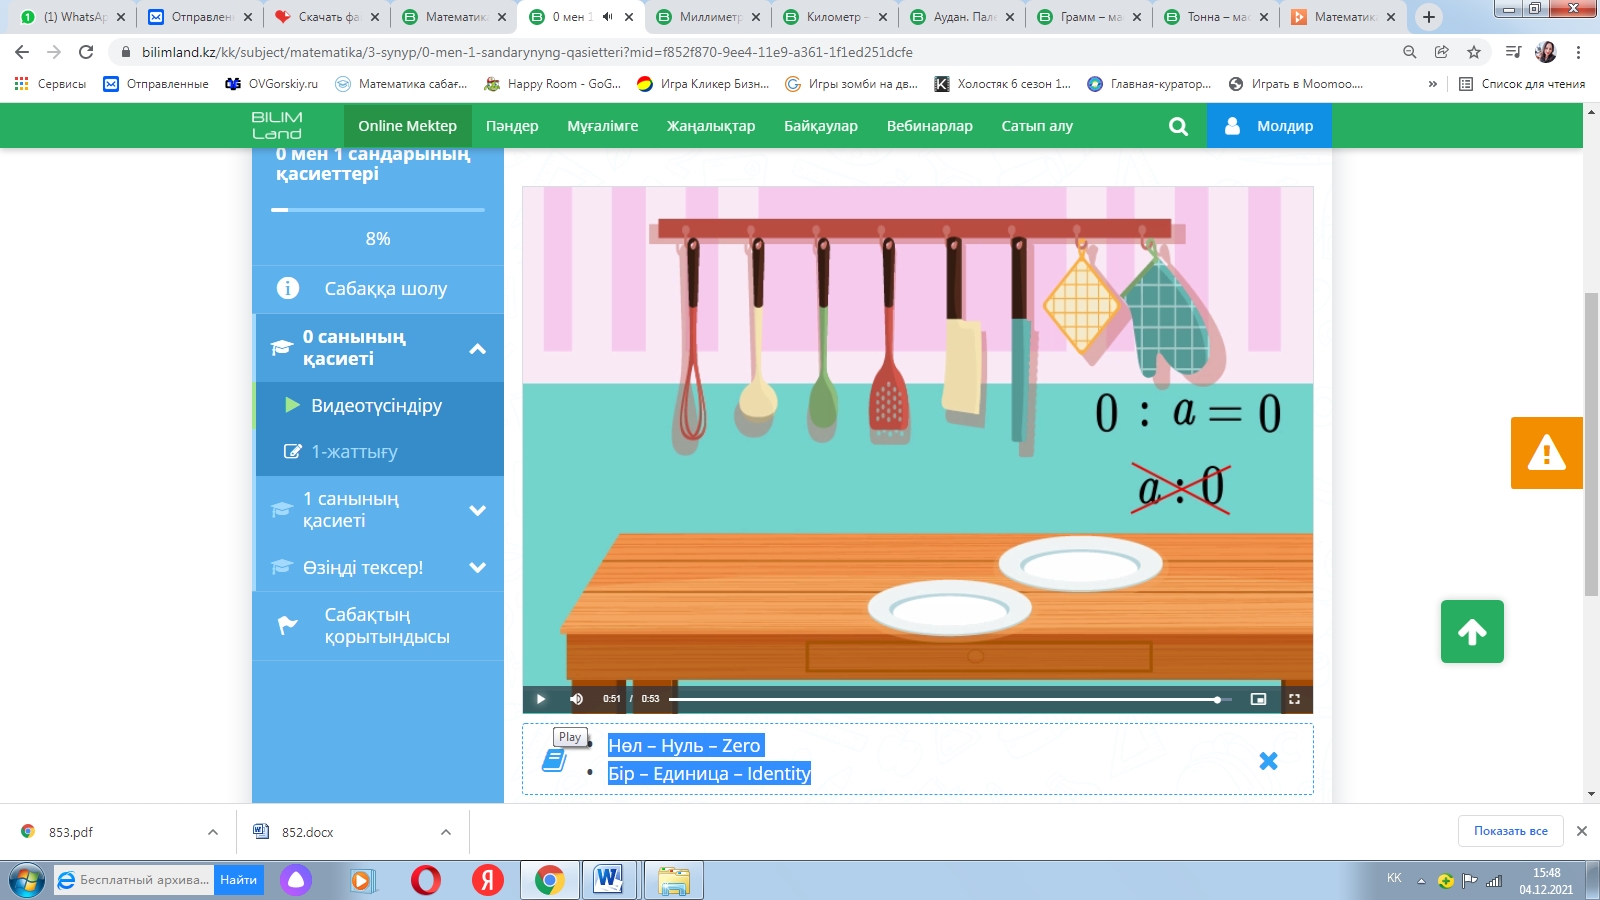
Task: Open Сабақтың қорытындысы lesson summary
Action: coord(378,626)
